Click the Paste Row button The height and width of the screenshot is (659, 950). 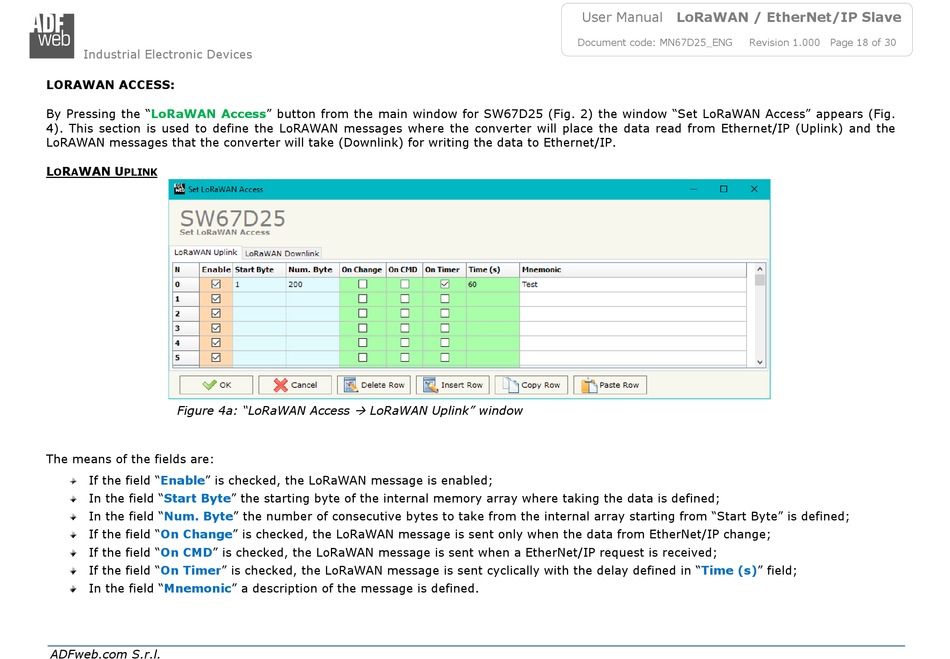(609, 385)
